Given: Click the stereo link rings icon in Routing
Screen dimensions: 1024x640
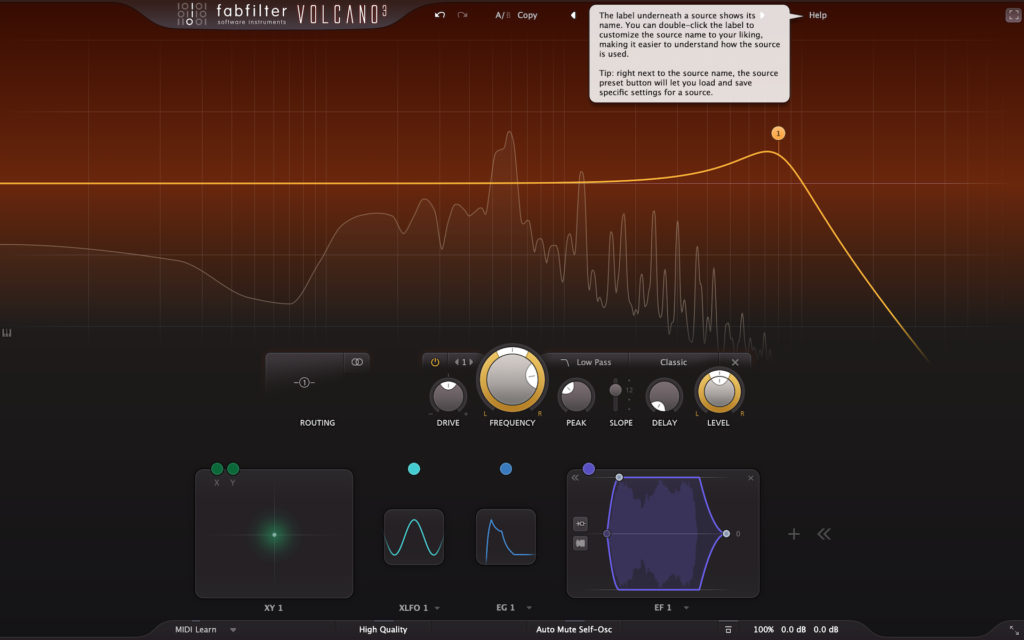Looking at the screenshot, I should [x=357, y=362].
